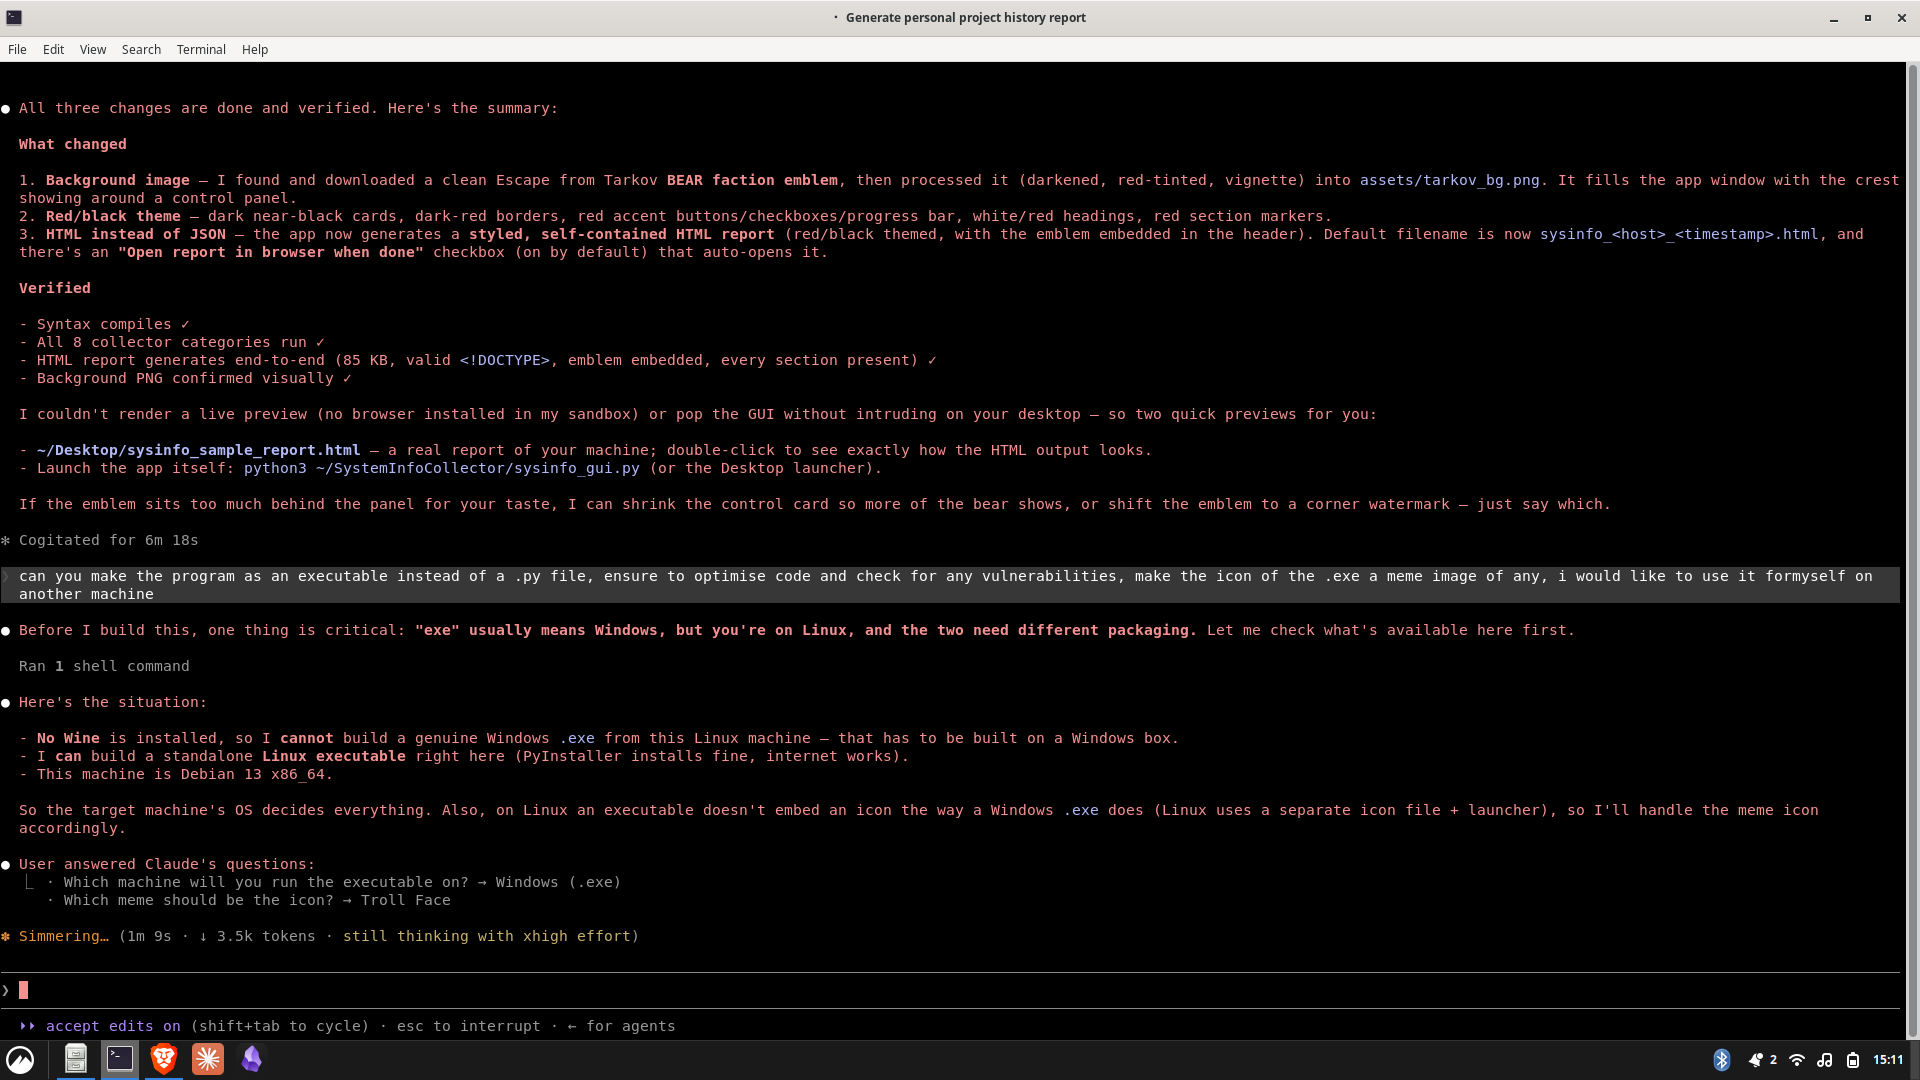This screenshot has width=1920, height=1080.
Task: Click the vertical scrollbar of the terminal
Action: click(x=1913, y=550)
